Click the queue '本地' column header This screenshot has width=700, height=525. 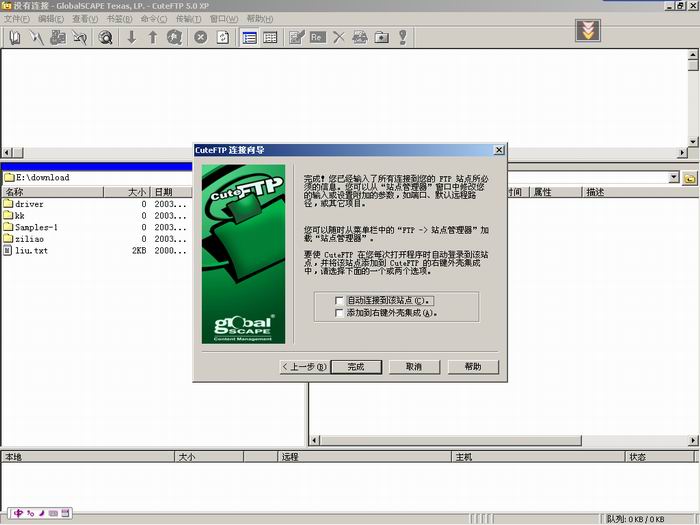(x=88, y=457)
